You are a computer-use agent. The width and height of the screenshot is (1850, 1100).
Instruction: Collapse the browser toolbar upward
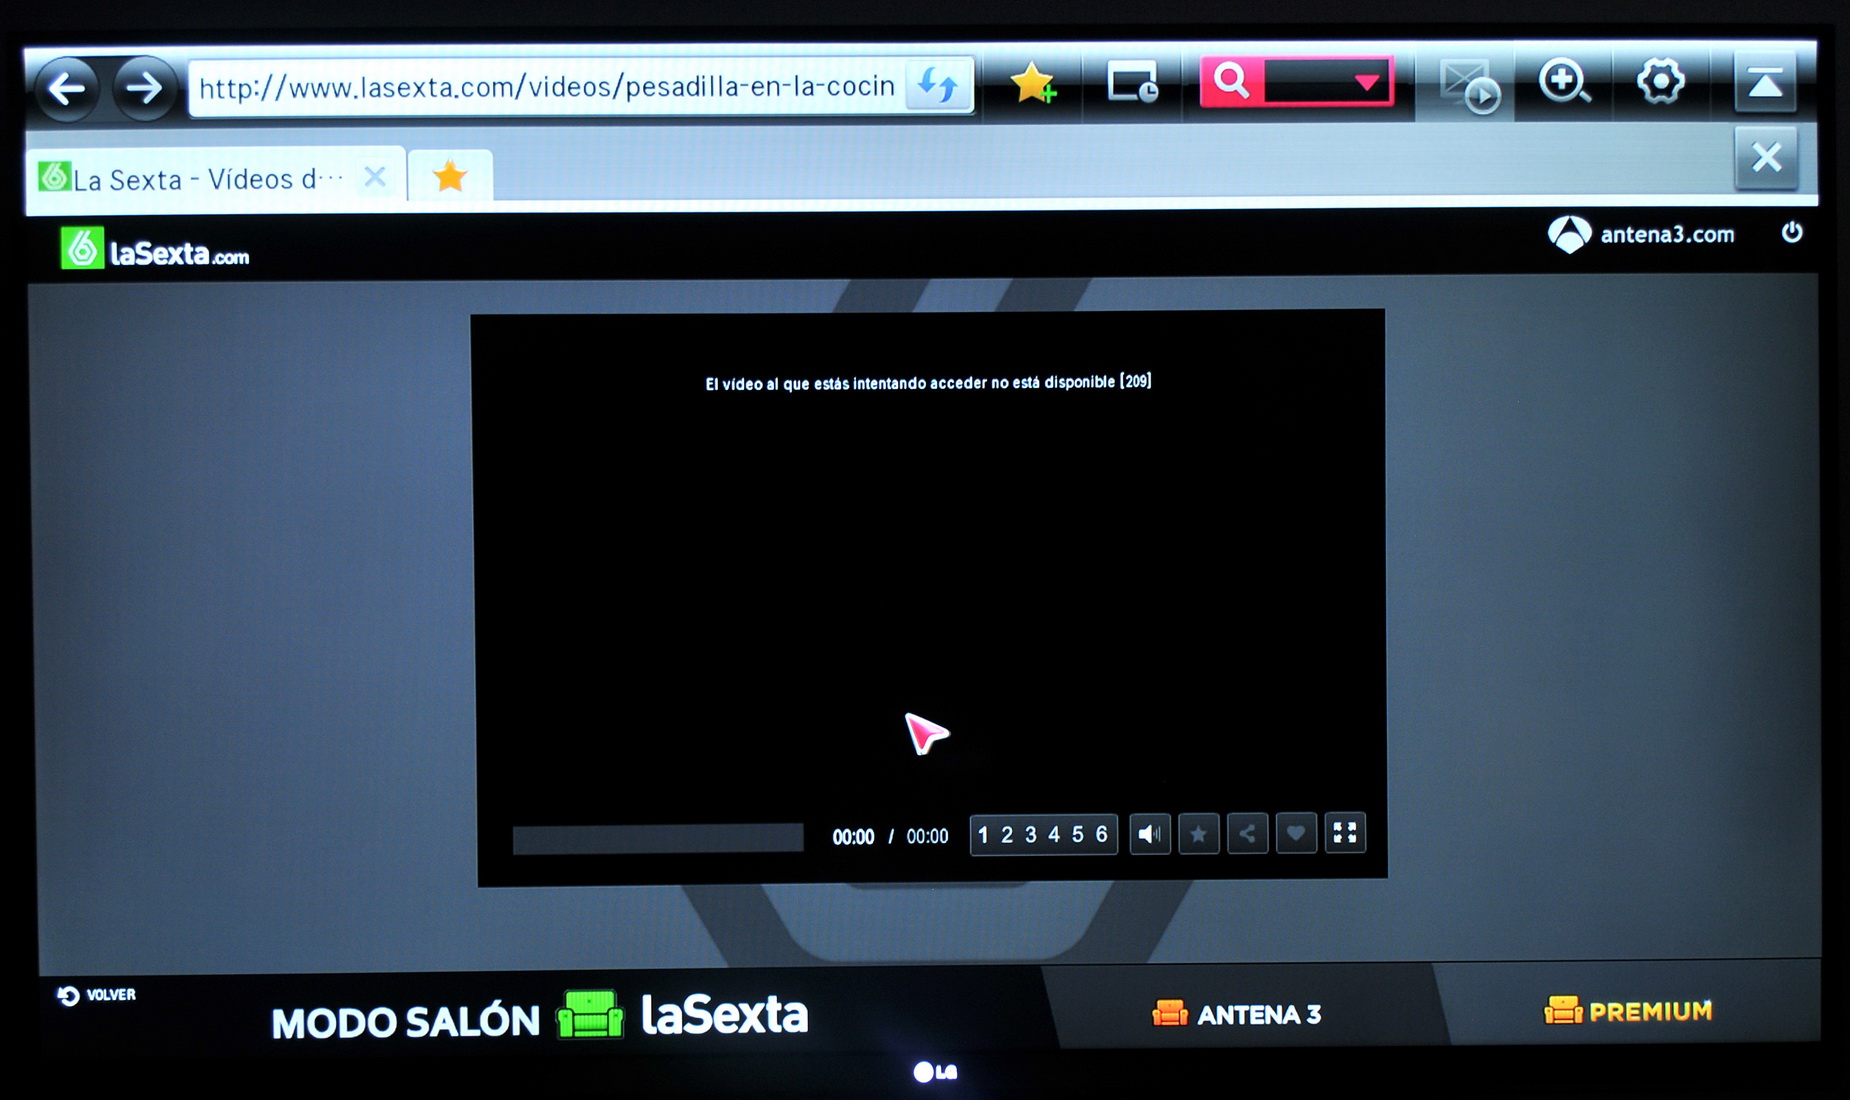coord(1765,83)
